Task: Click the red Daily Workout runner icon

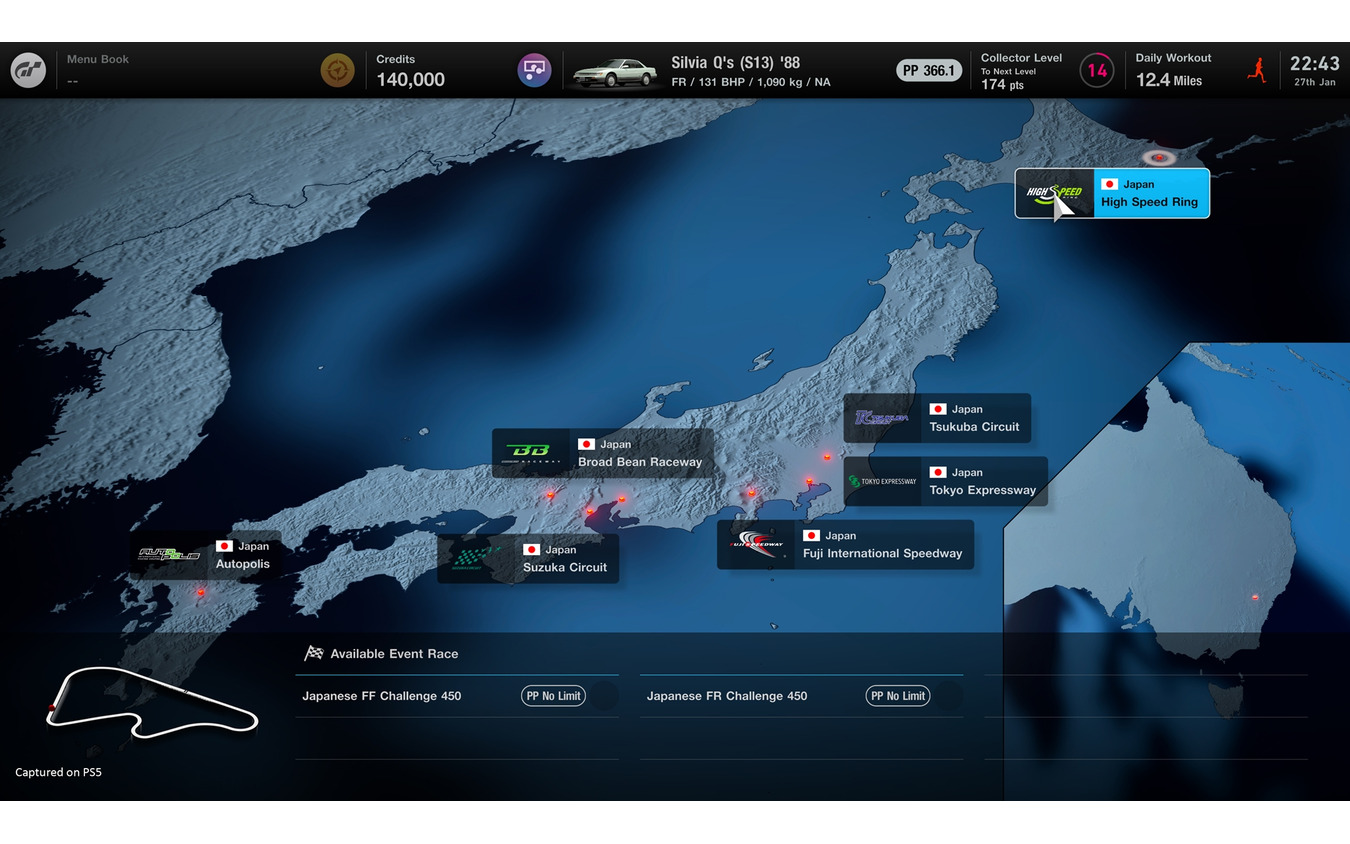Action: [x=1257, y=70]
